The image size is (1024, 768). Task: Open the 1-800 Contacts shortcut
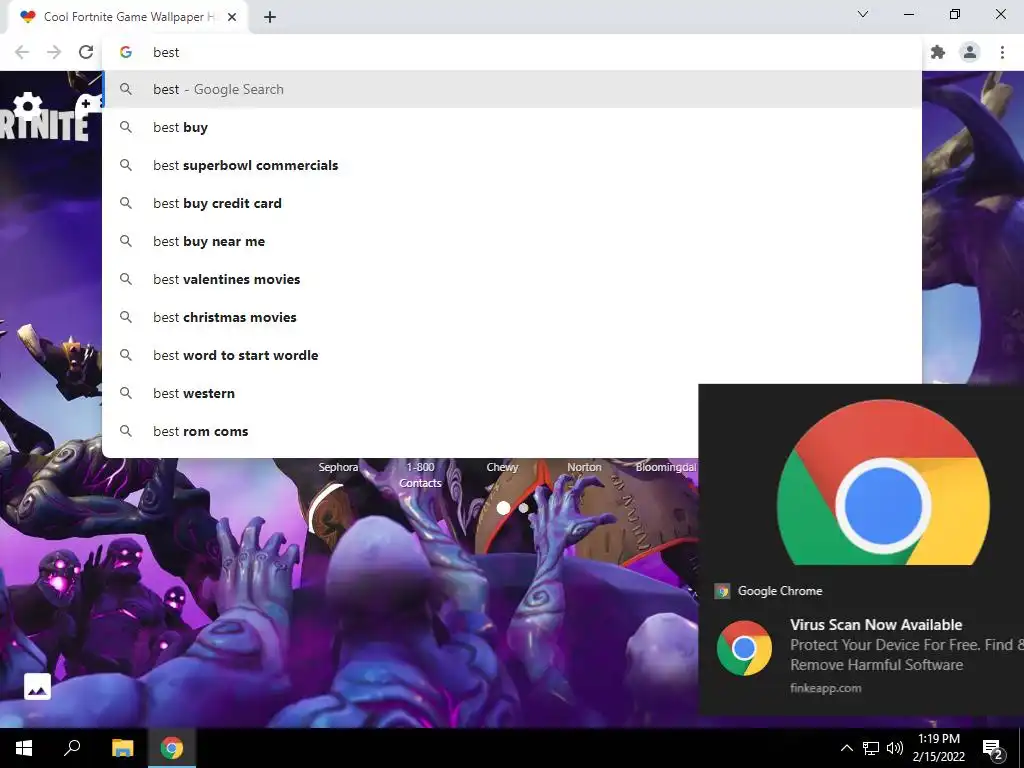pyautogui.click(x=420, y=475)
